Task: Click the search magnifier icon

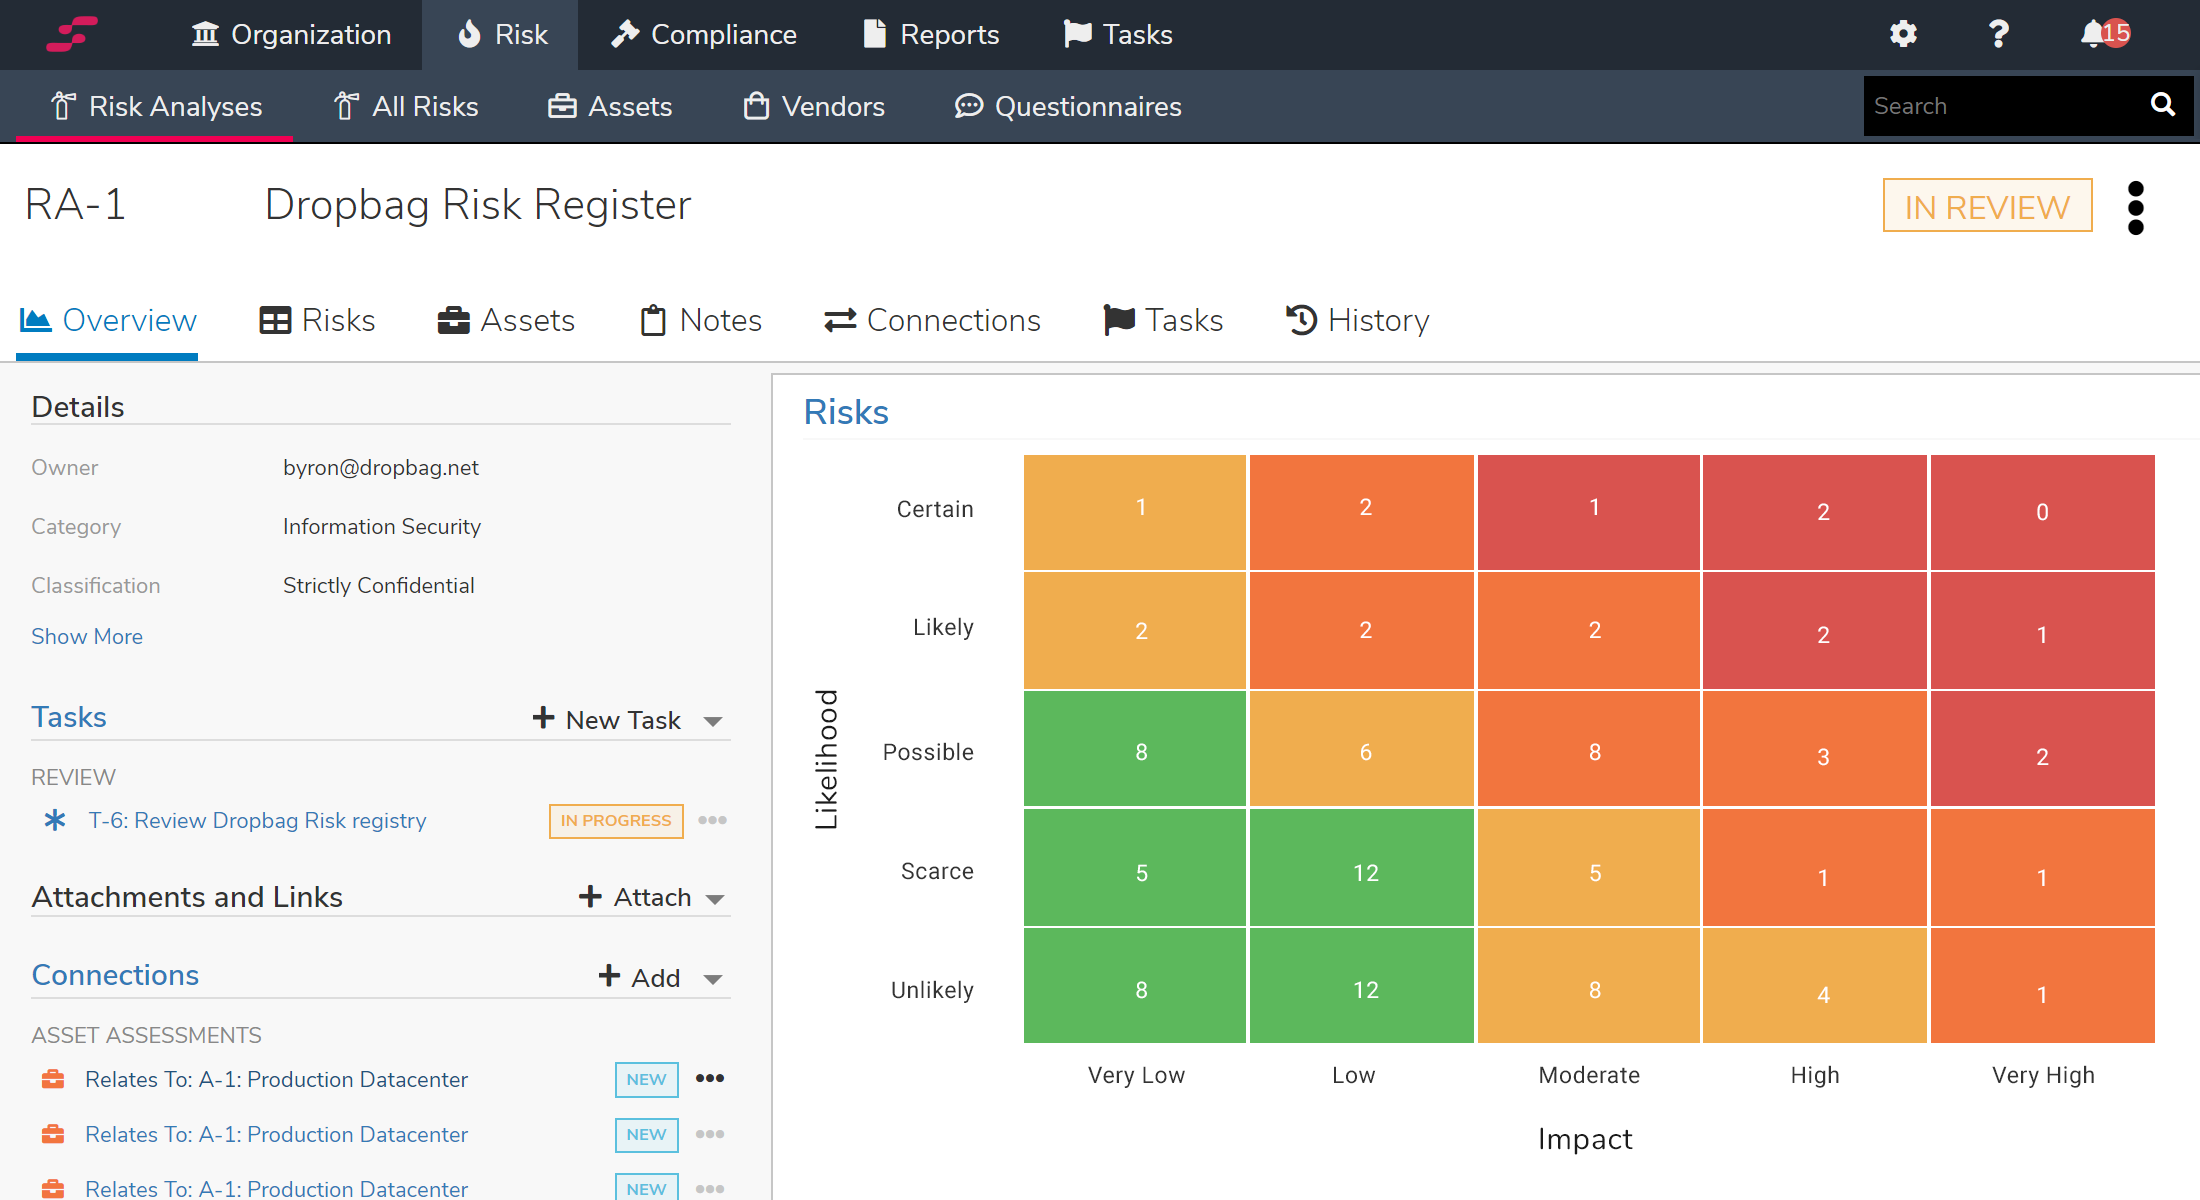Action: tap(2162, 105)
